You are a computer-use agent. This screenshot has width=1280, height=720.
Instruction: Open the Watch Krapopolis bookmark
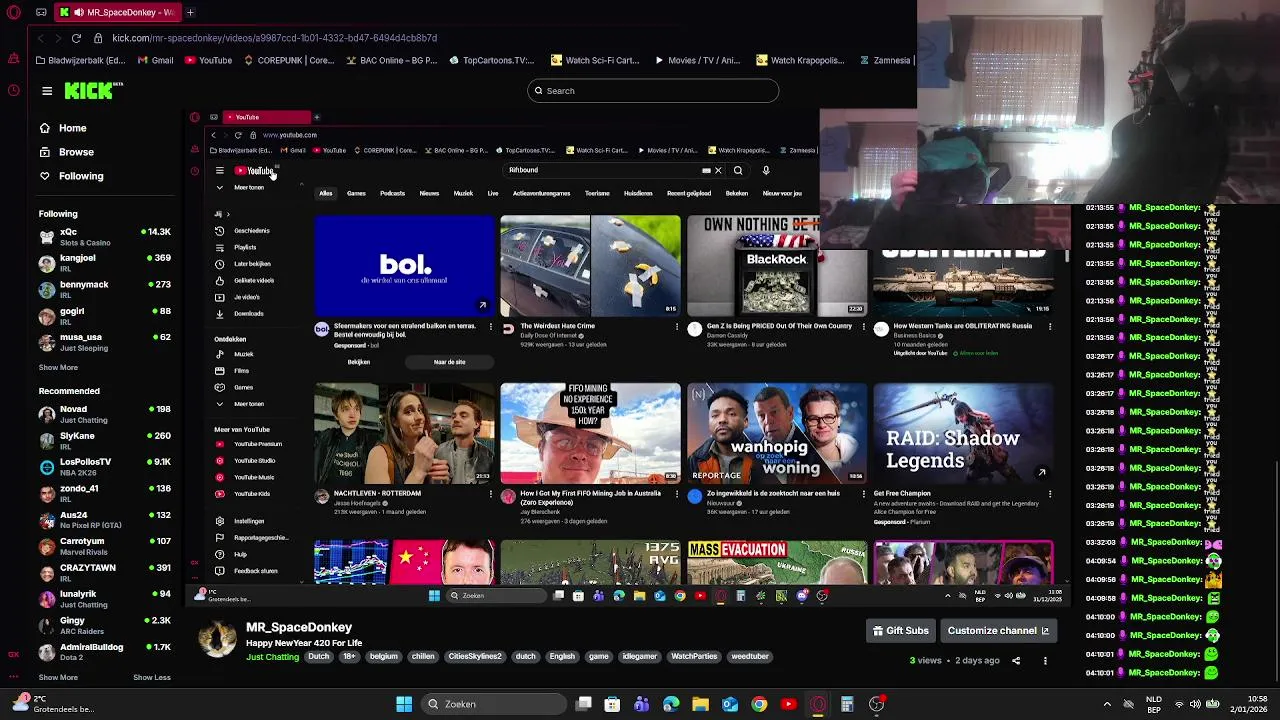tap(800, 60)
